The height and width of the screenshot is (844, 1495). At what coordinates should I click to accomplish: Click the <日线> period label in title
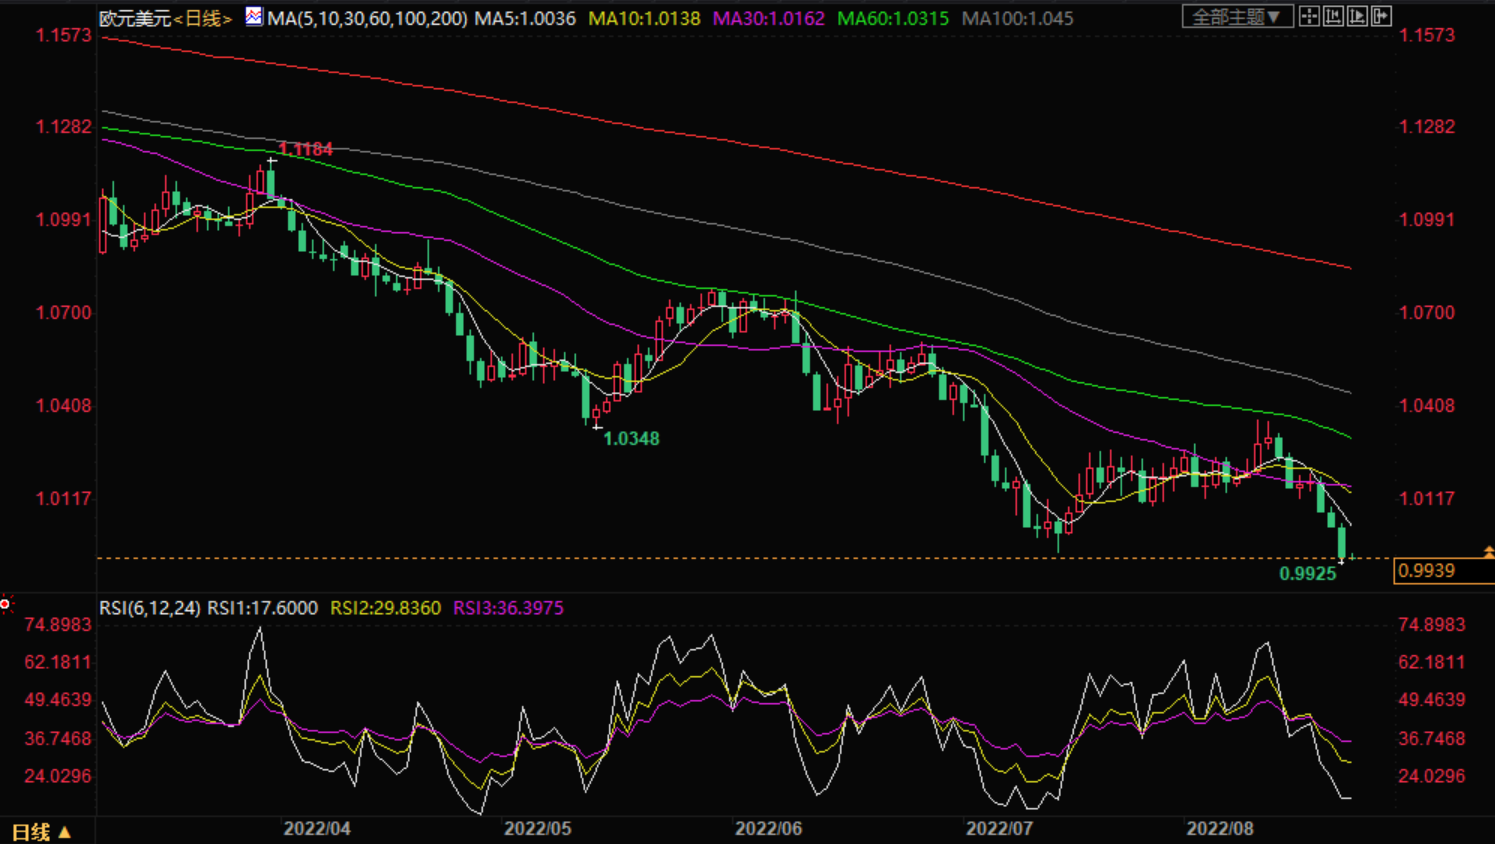203,18
